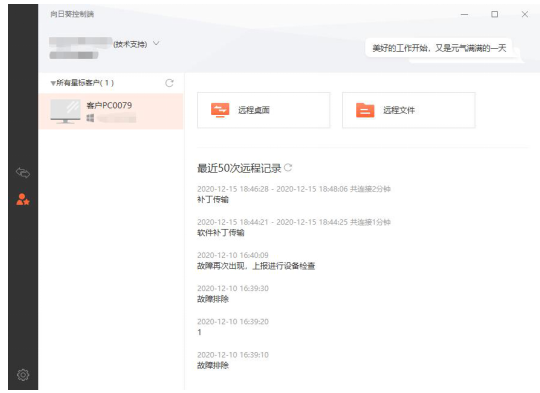This screenshot has width=540, height=393.
Task: Click the Windows logo under 客户PC0079
Action: pos(90,118)
